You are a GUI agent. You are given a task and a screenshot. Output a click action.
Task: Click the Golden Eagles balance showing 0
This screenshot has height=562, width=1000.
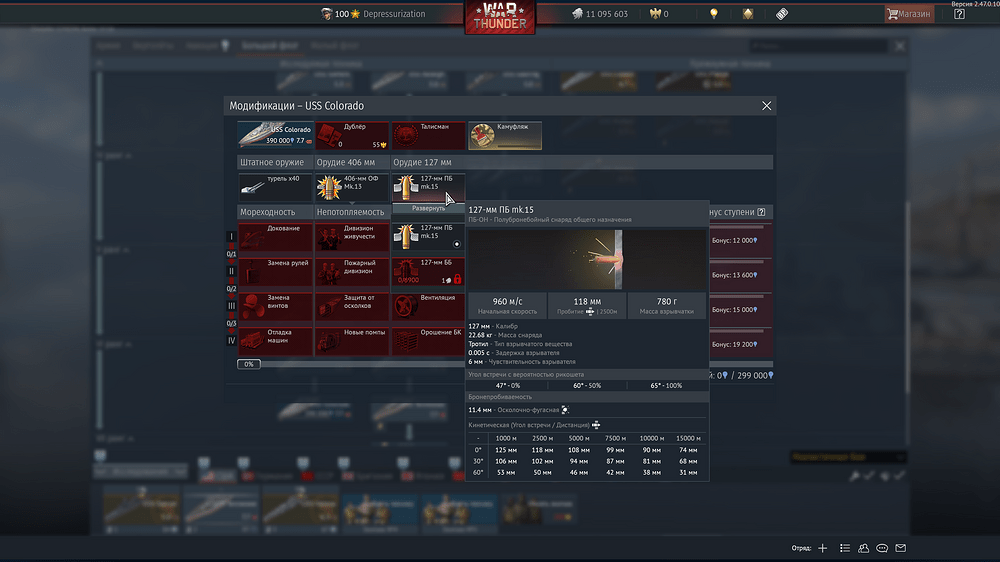[x=659, y=14]
